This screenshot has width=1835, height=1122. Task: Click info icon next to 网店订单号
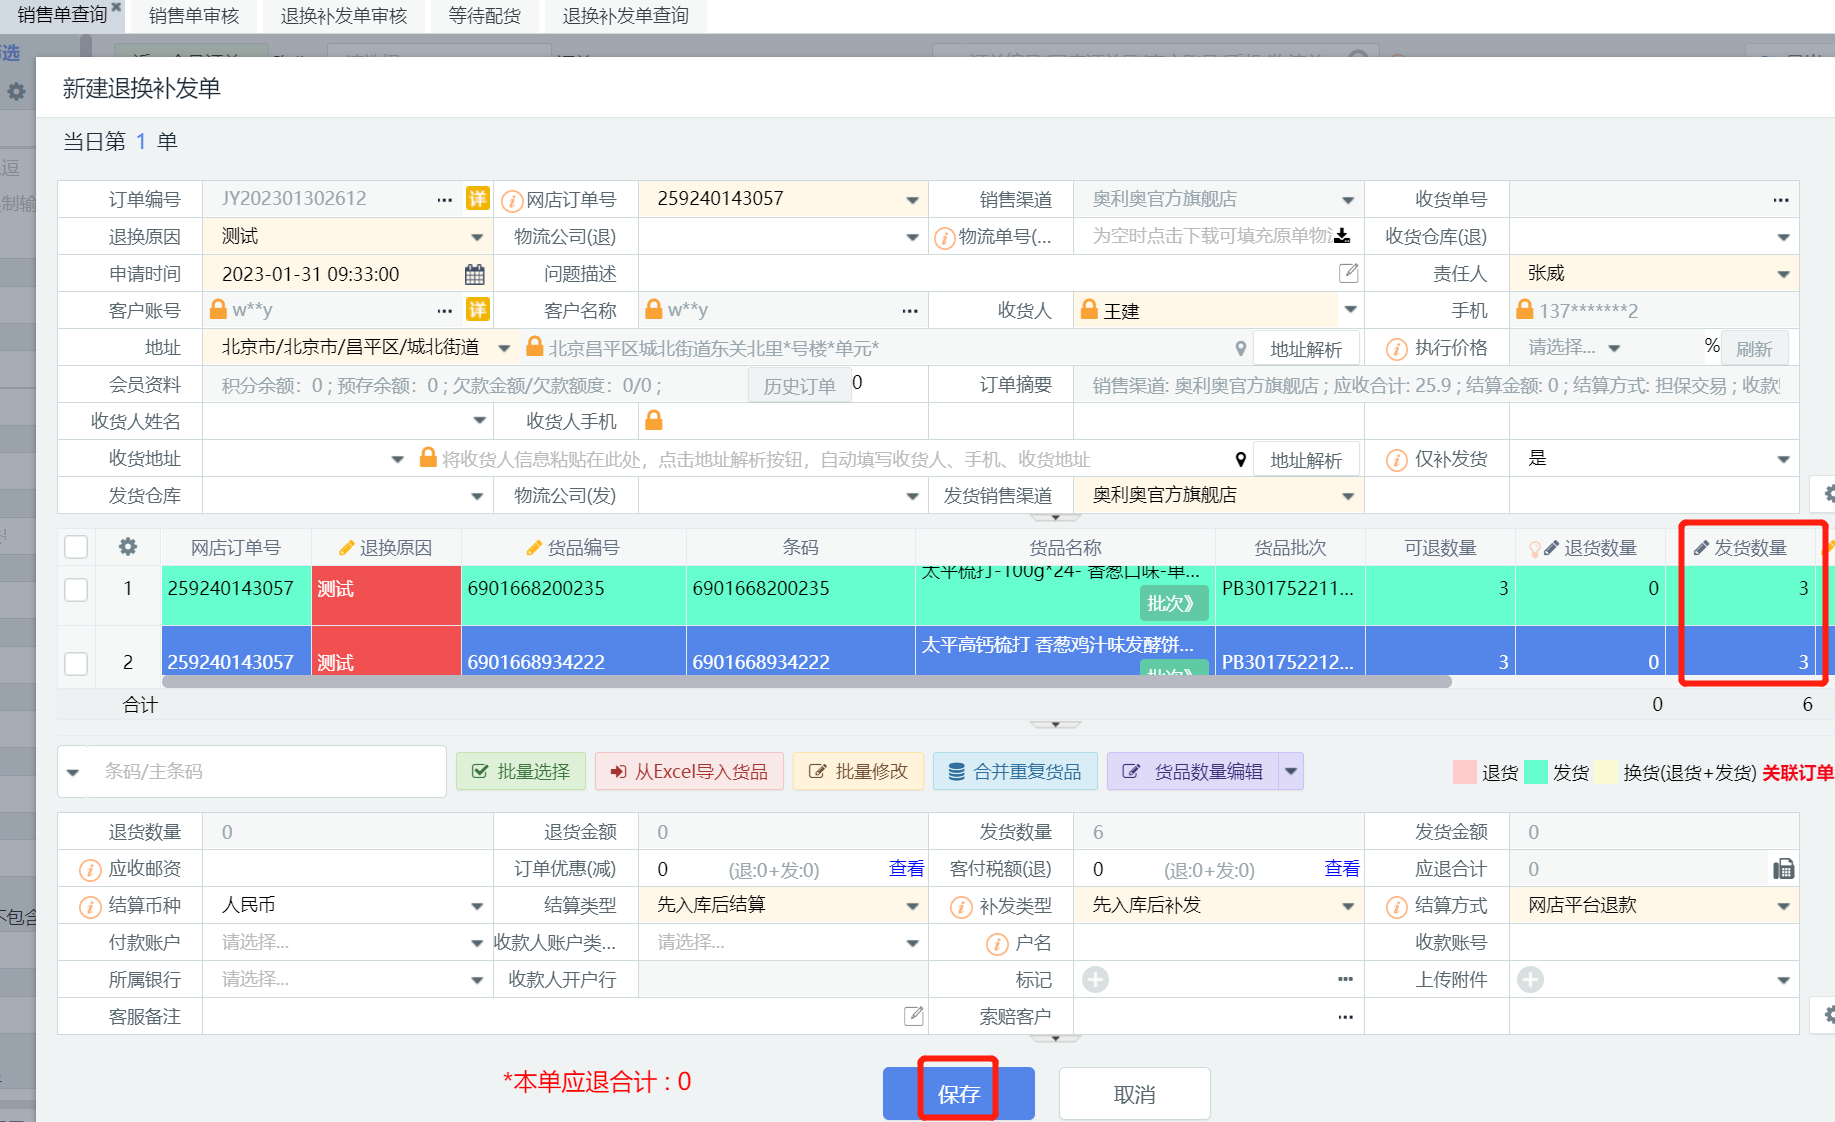[x=512, y=201]
